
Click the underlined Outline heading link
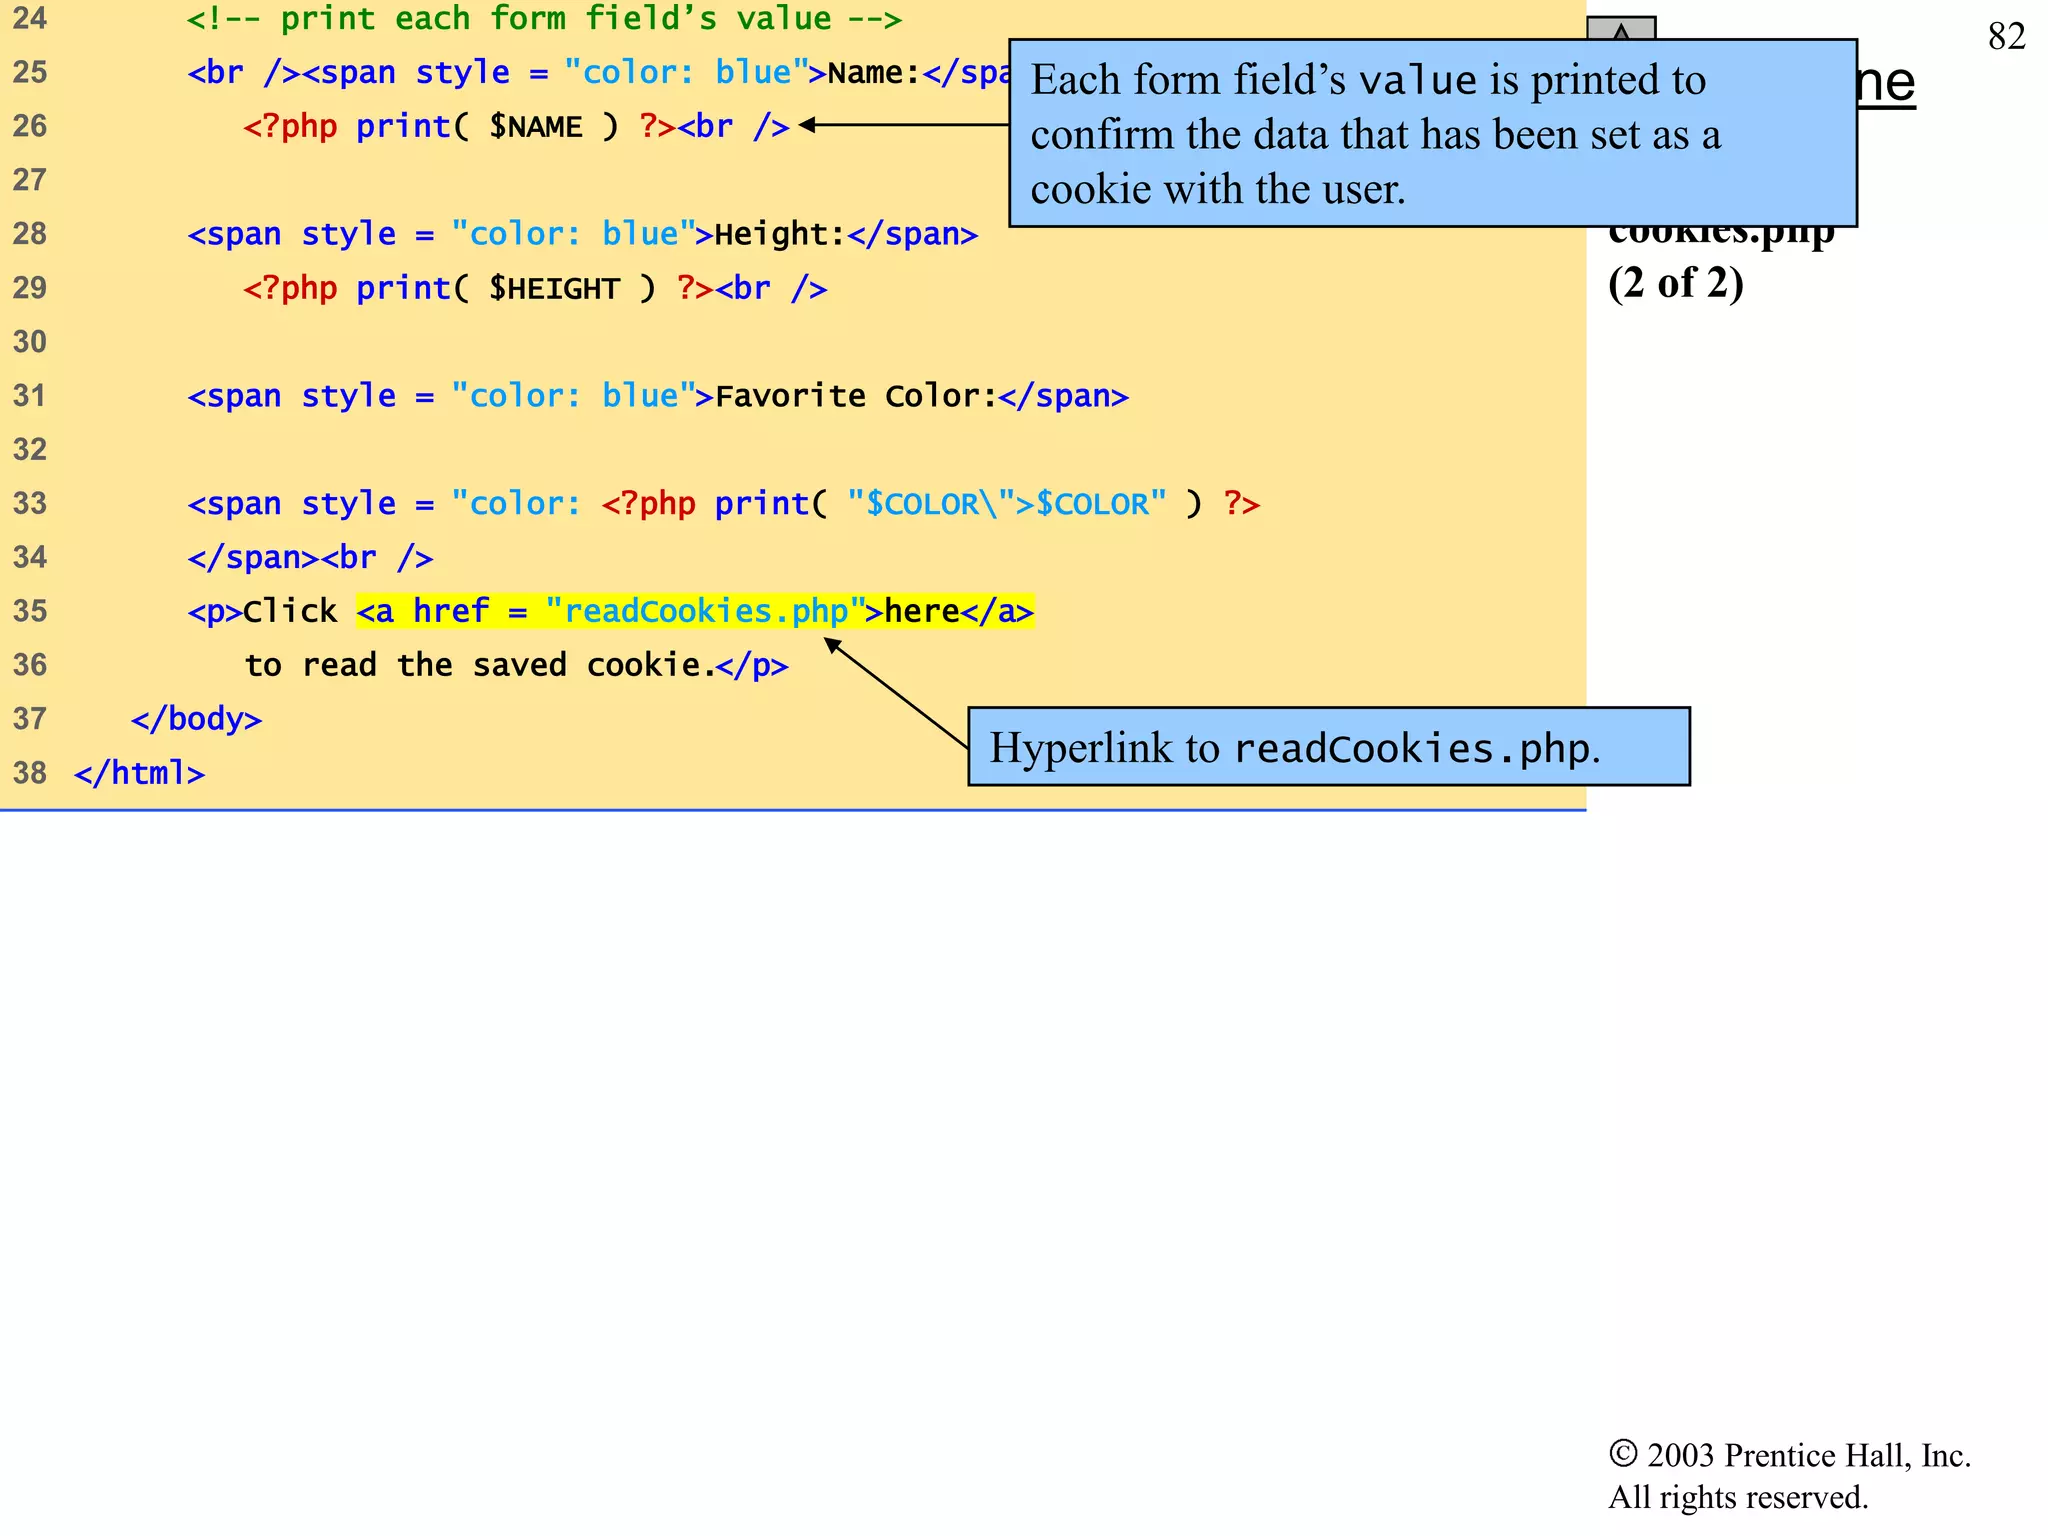(x=1886, y=84)
